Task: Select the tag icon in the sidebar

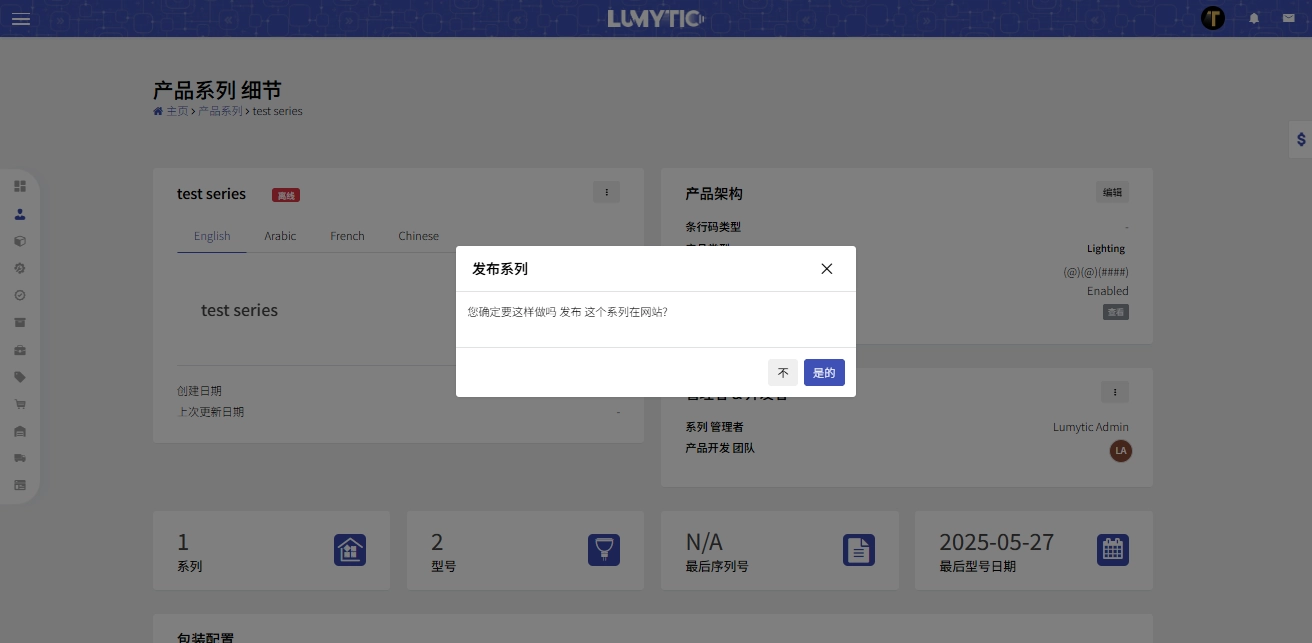Action: pos(20,376)
